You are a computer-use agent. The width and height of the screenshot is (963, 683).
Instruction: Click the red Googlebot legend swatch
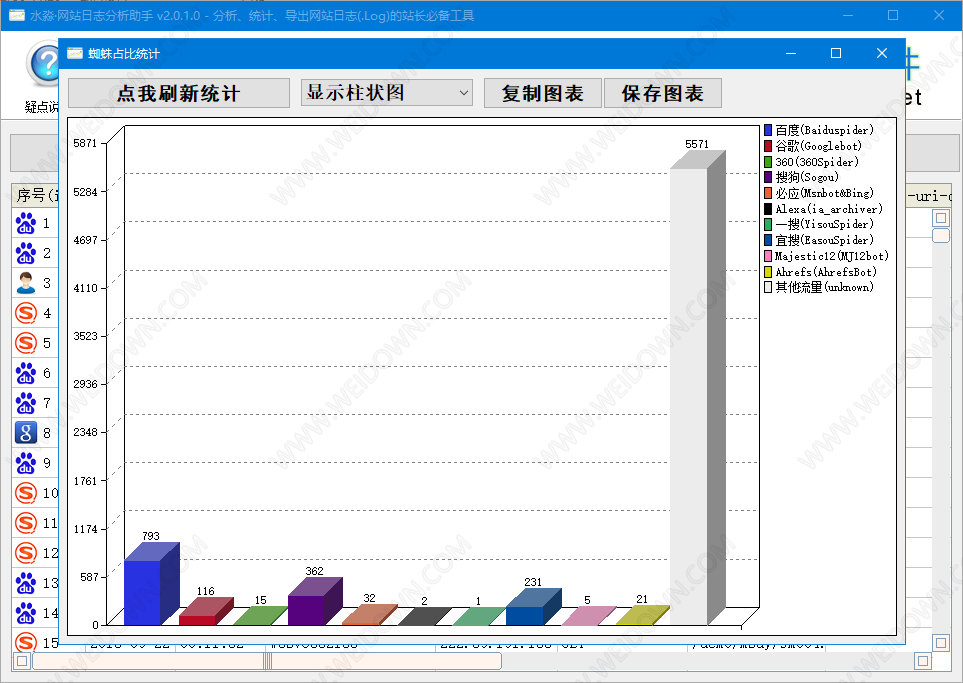(x=768, y=146)
